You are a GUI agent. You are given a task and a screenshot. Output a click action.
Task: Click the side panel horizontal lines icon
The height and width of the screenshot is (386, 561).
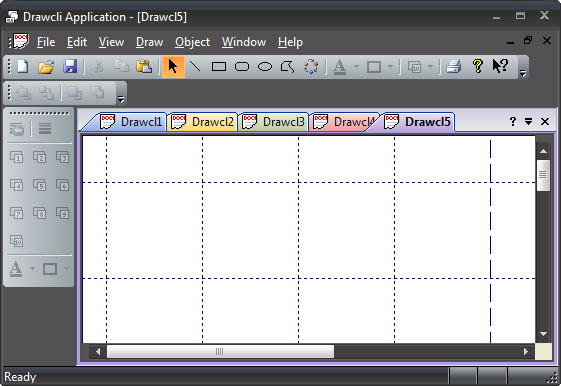coord(45,128)
